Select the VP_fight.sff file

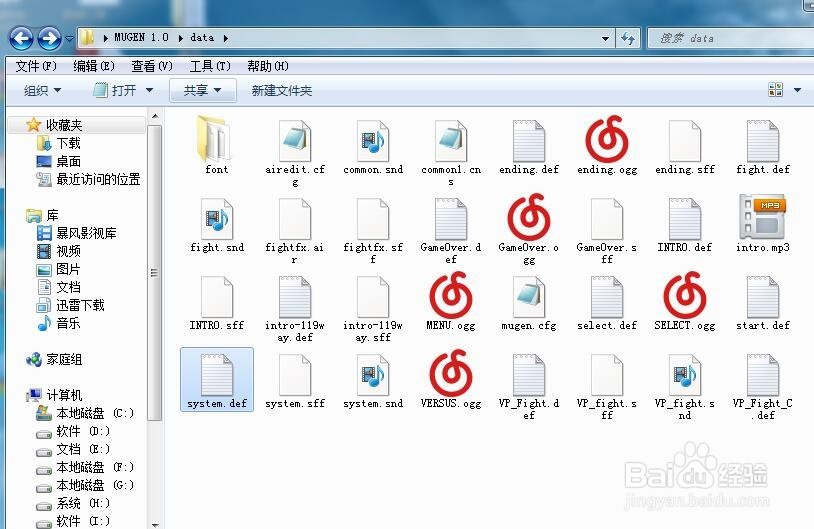pyautogui.click(x=607, y=374)
